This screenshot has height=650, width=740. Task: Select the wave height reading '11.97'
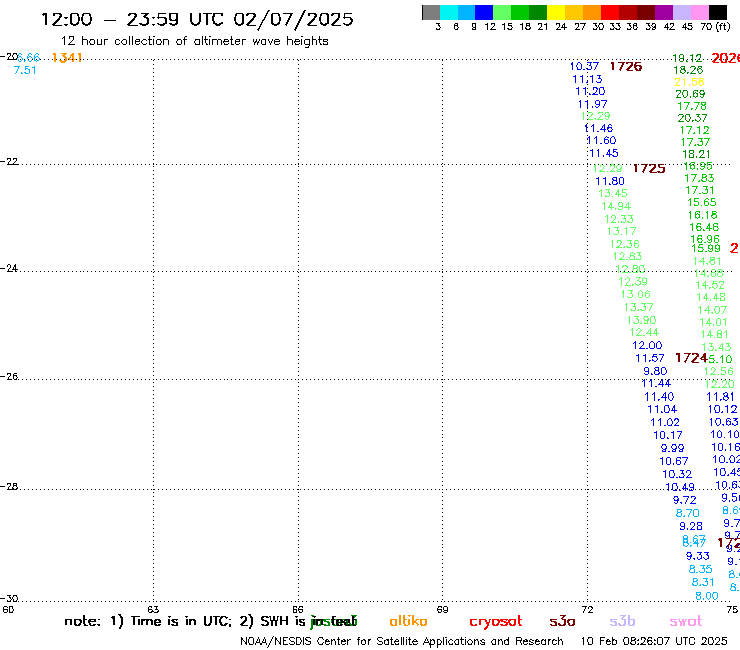[593, 104]
